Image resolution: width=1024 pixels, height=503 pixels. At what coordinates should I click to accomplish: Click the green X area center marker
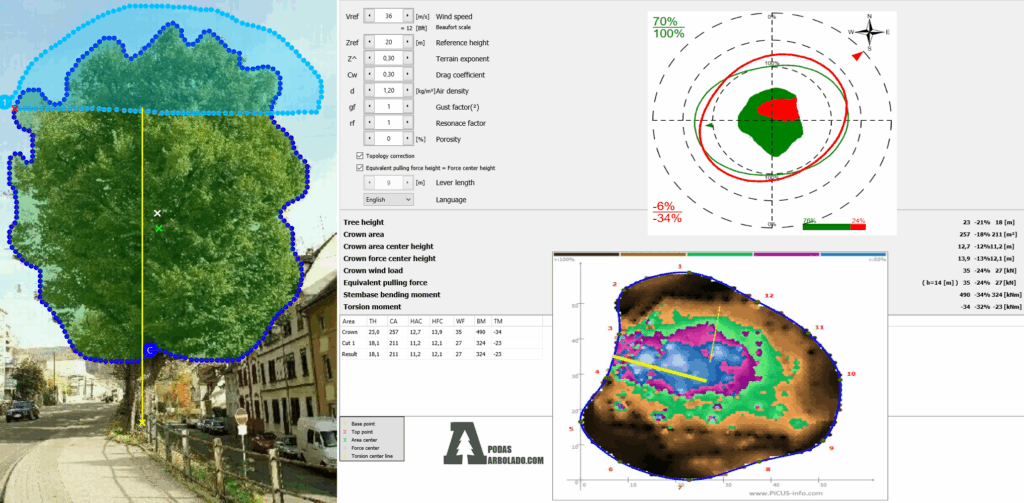coord(159,229)
